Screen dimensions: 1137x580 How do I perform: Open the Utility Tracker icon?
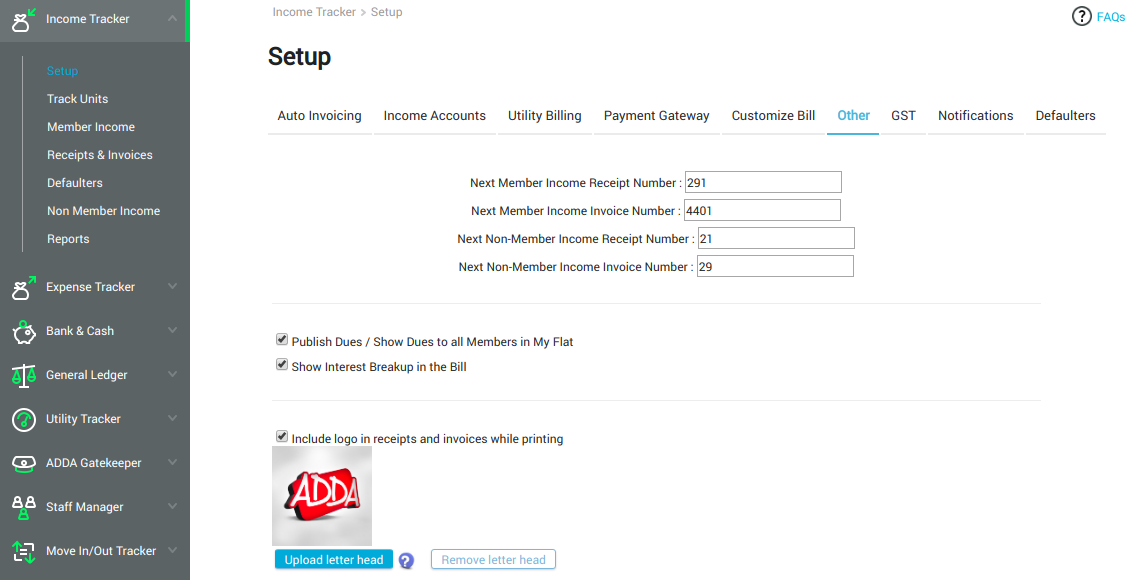24,419
